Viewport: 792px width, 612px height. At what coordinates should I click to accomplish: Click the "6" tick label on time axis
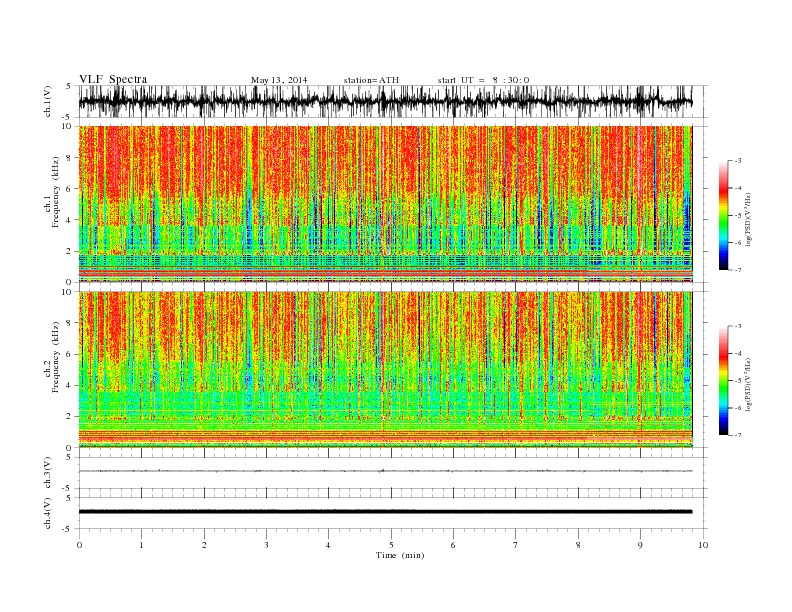(x=453, y=545)
